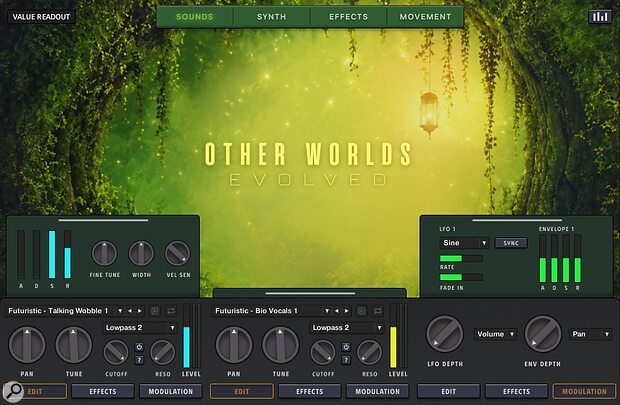
Task: Collapse the left ADSR panel via its handle bar
Action: pyautogui.click(x=103, y=220)
